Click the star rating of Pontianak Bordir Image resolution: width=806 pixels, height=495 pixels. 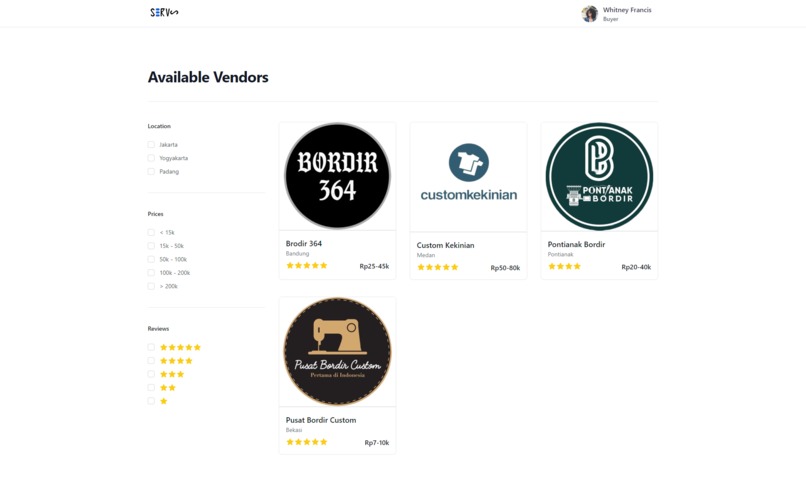pos(564,266)
